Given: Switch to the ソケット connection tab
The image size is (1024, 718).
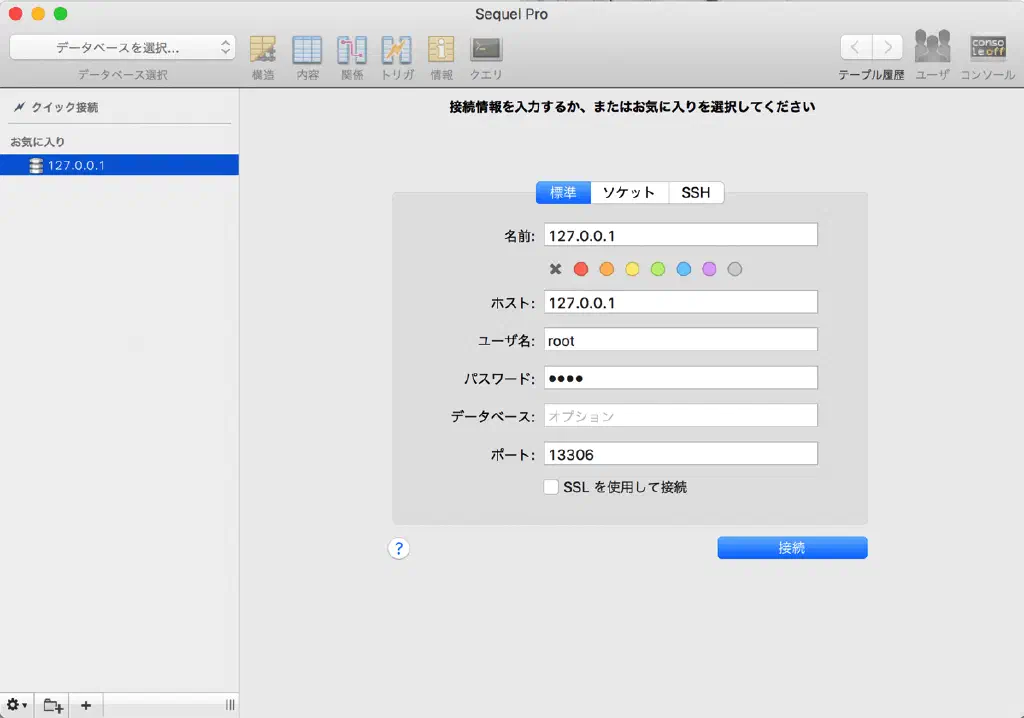Looking at the screenshot, I should (629, 193).
